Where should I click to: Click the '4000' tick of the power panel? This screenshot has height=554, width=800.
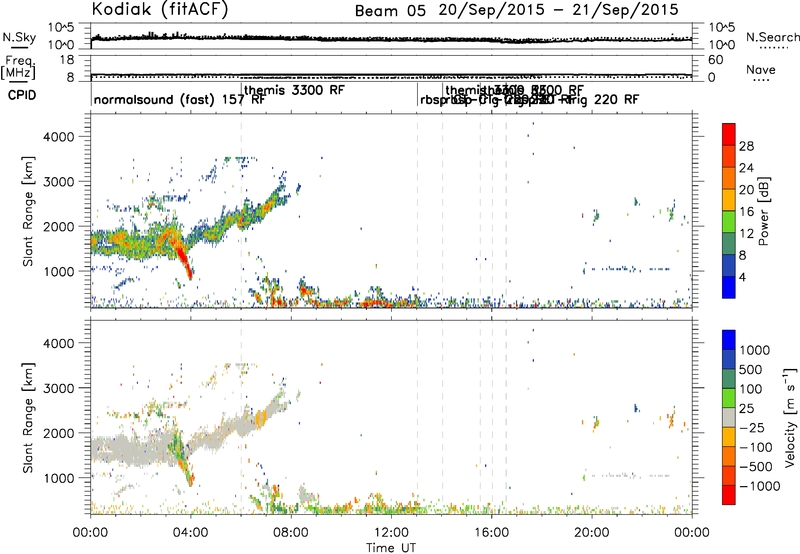[58, 137]
